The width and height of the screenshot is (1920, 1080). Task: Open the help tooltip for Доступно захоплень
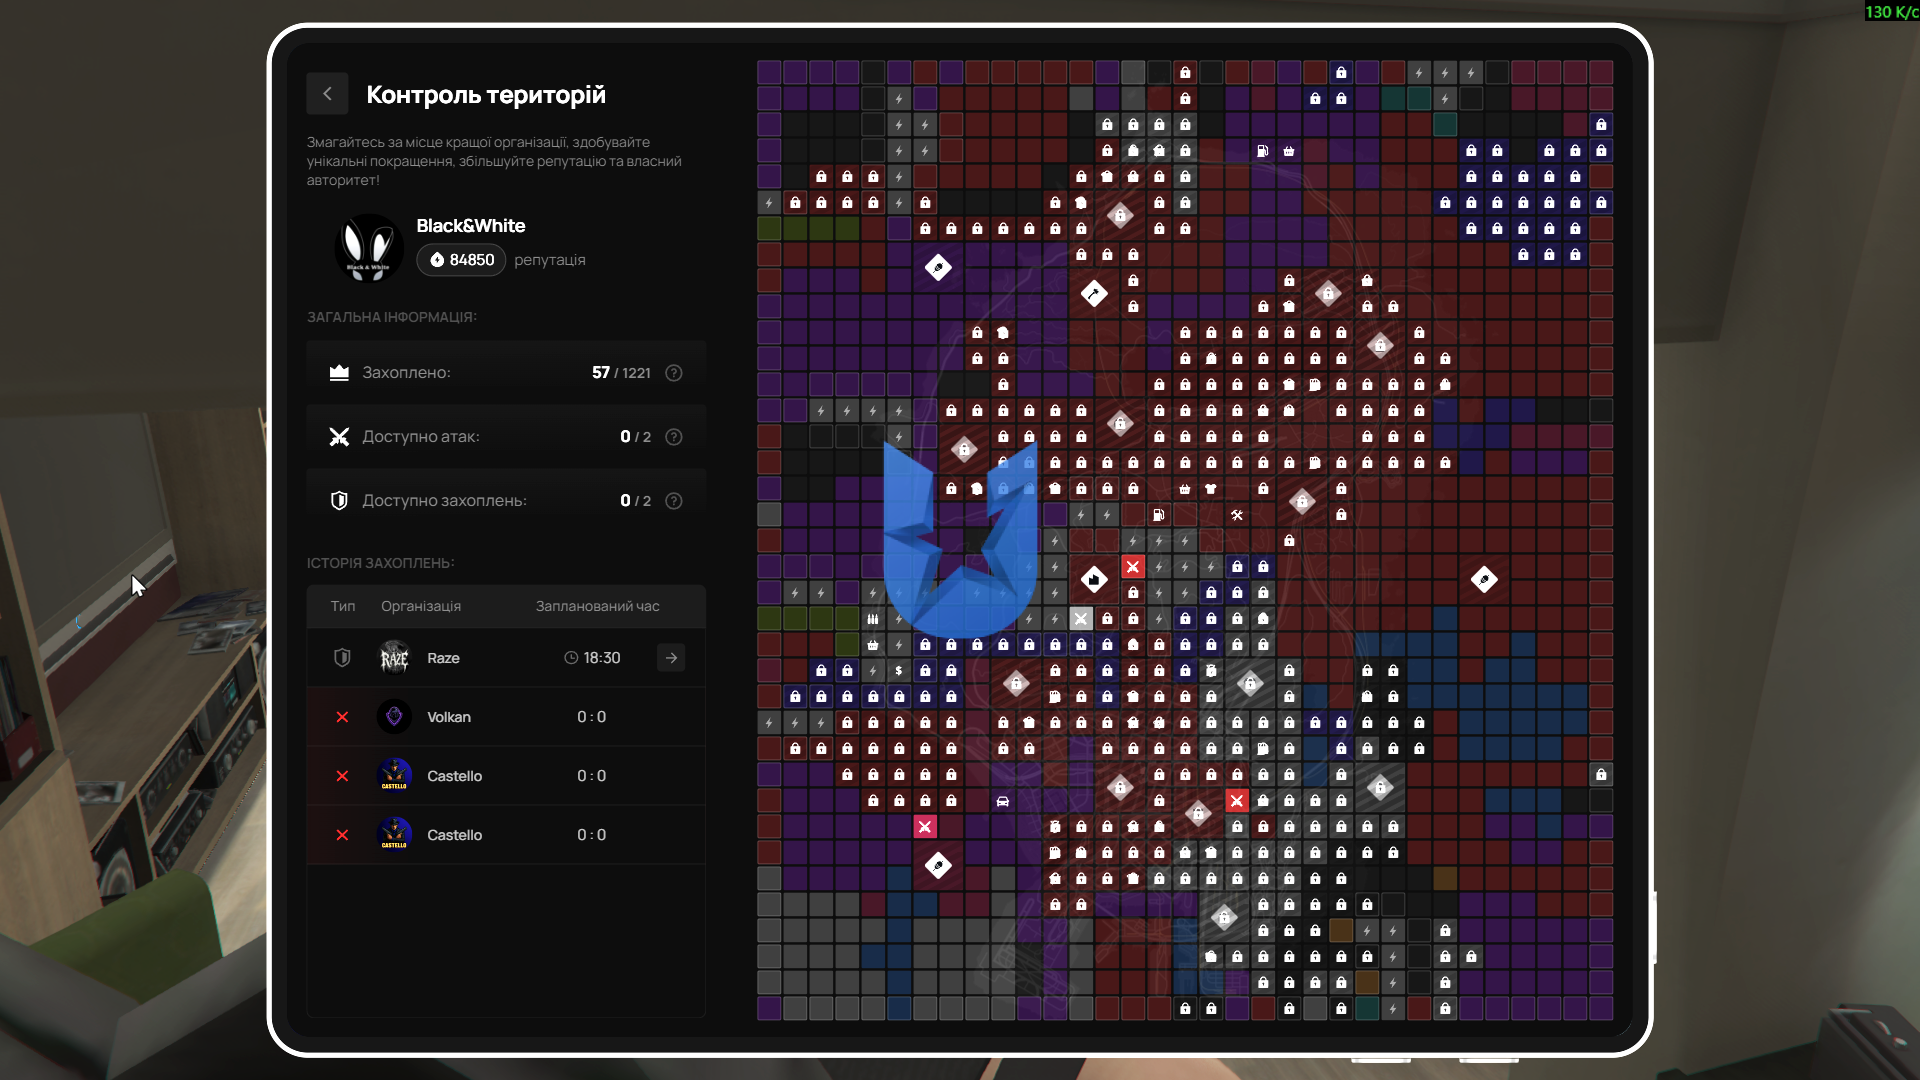tap(674, 501)
